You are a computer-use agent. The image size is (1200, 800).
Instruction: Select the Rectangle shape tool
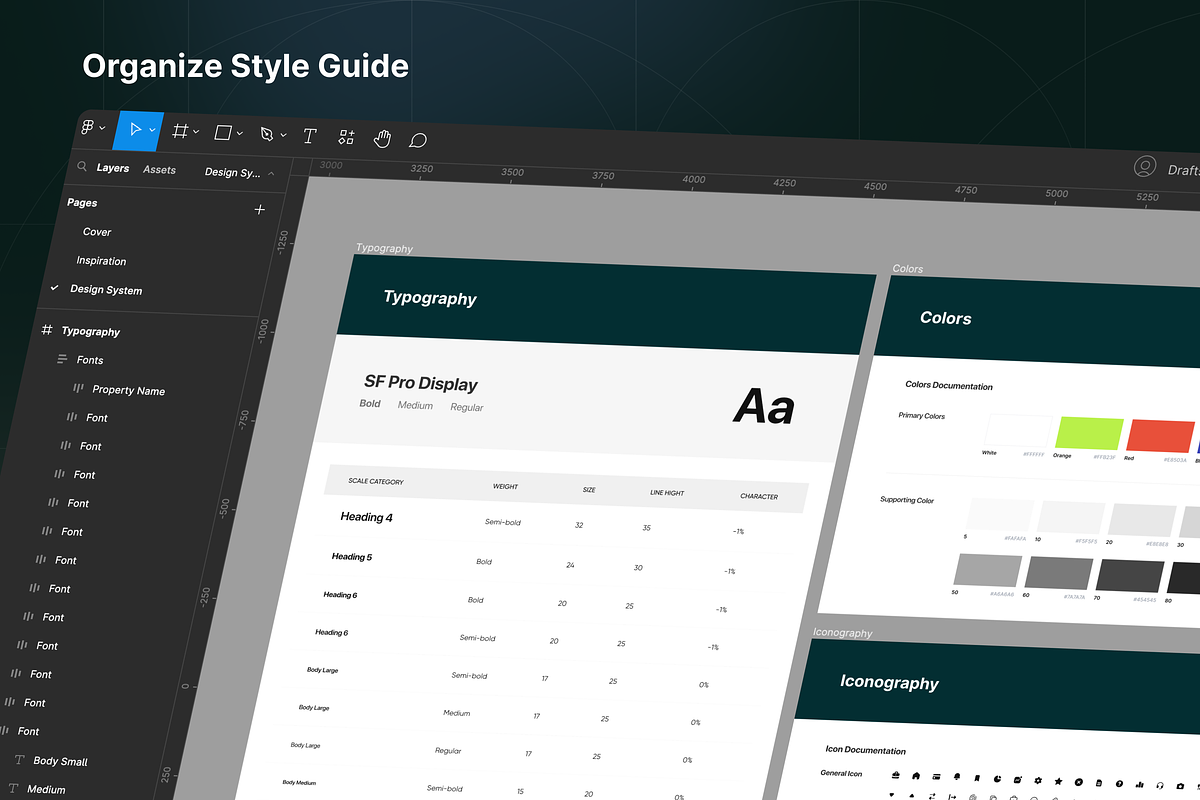(224, 132)
